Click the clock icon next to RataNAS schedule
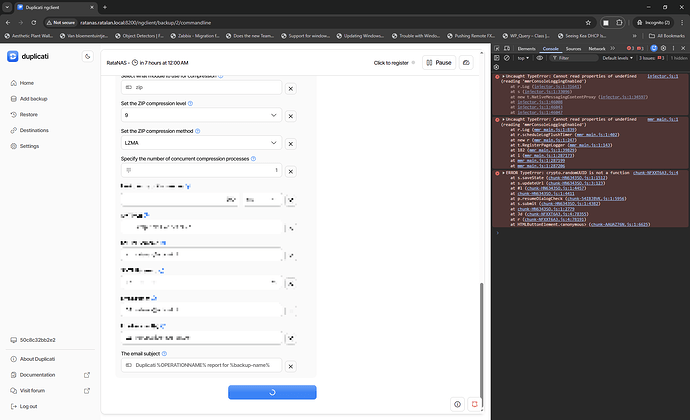 tap(135, 63)
